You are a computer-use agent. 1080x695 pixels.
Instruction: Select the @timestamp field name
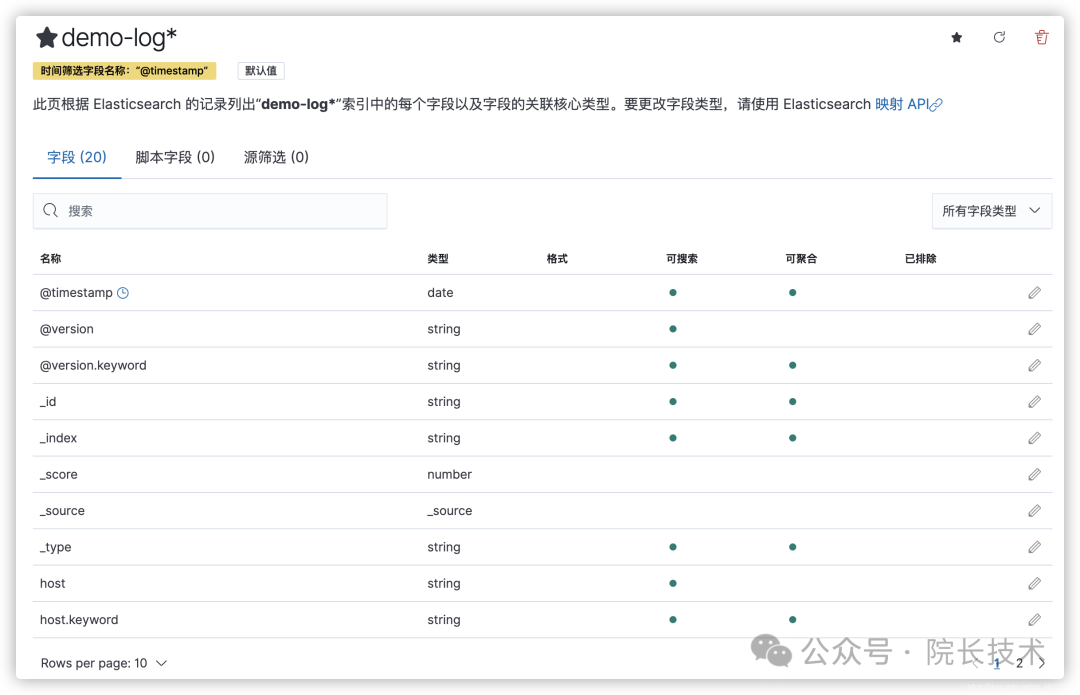[x=76, y=293]
